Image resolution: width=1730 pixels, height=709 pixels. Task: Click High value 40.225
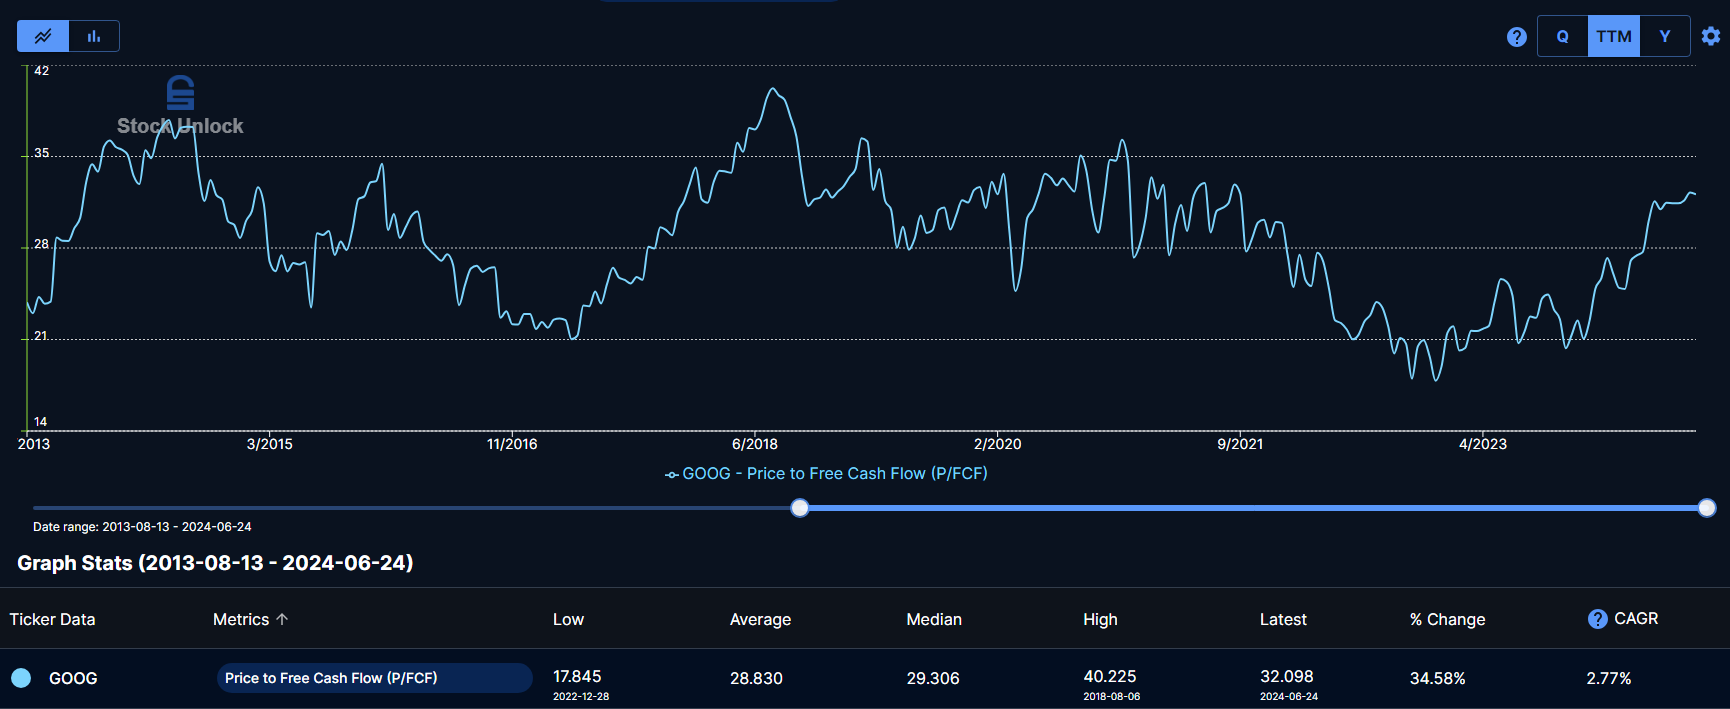(x=1110, y=676)
